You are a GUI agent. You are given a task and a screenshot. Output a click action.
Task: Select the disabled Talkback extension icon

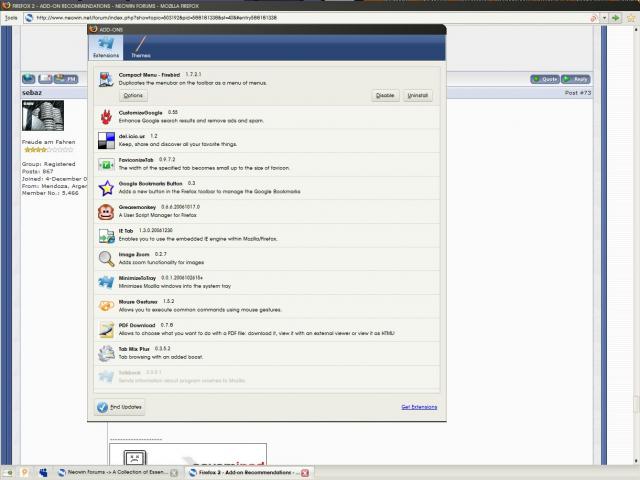pos(106,376)
